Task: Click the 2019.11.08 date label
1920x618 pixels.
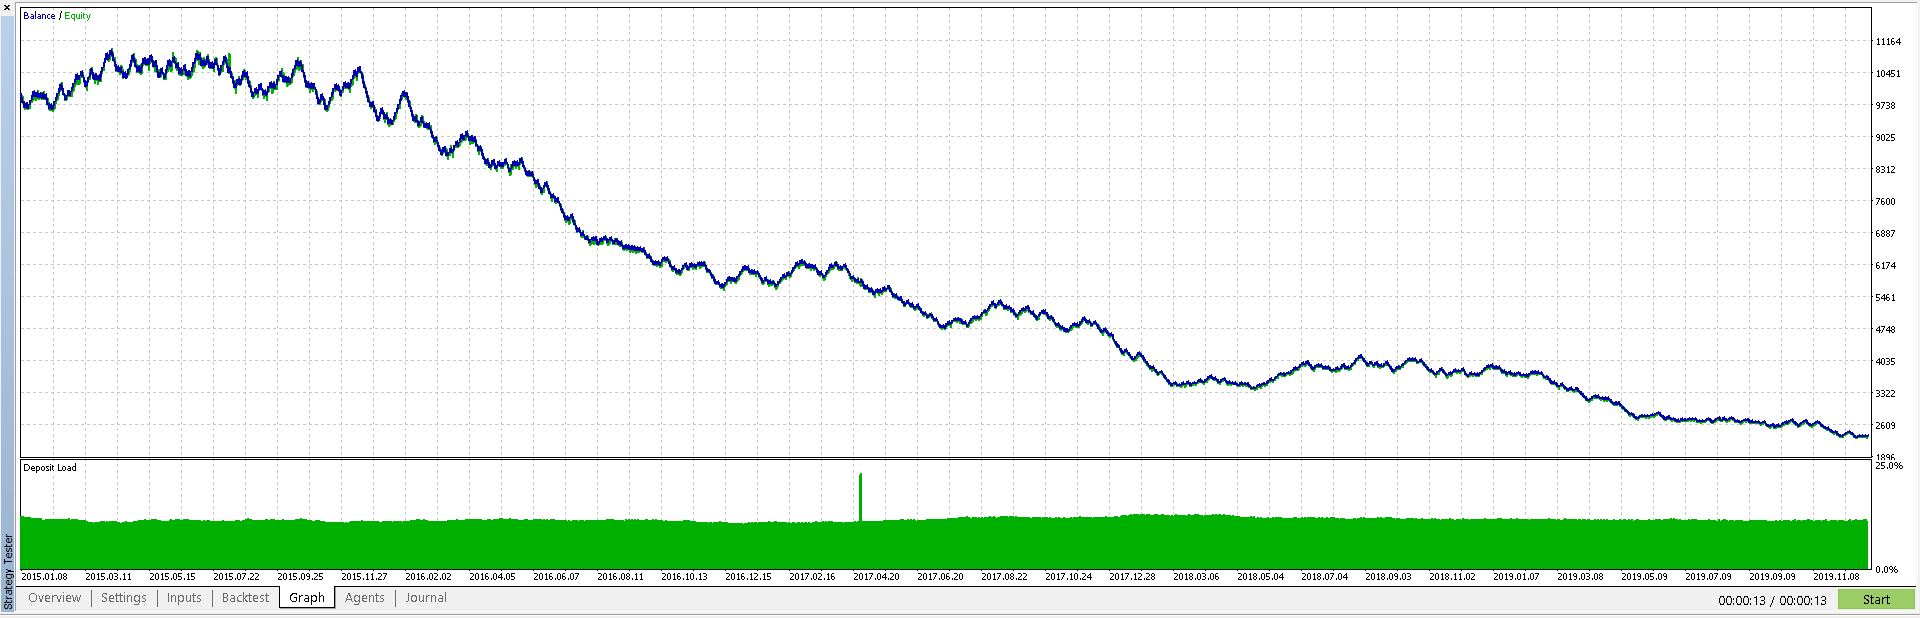Action: tap(1836, 577)
